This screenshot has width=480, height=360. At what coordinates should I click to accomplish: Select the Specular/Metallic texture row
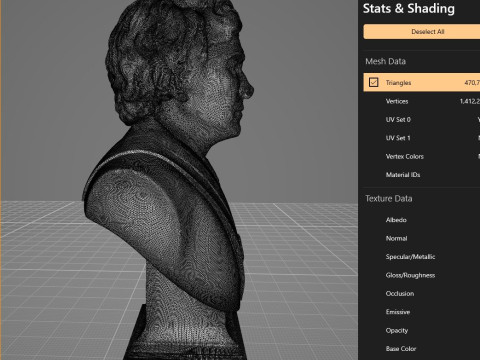point(422,257)
